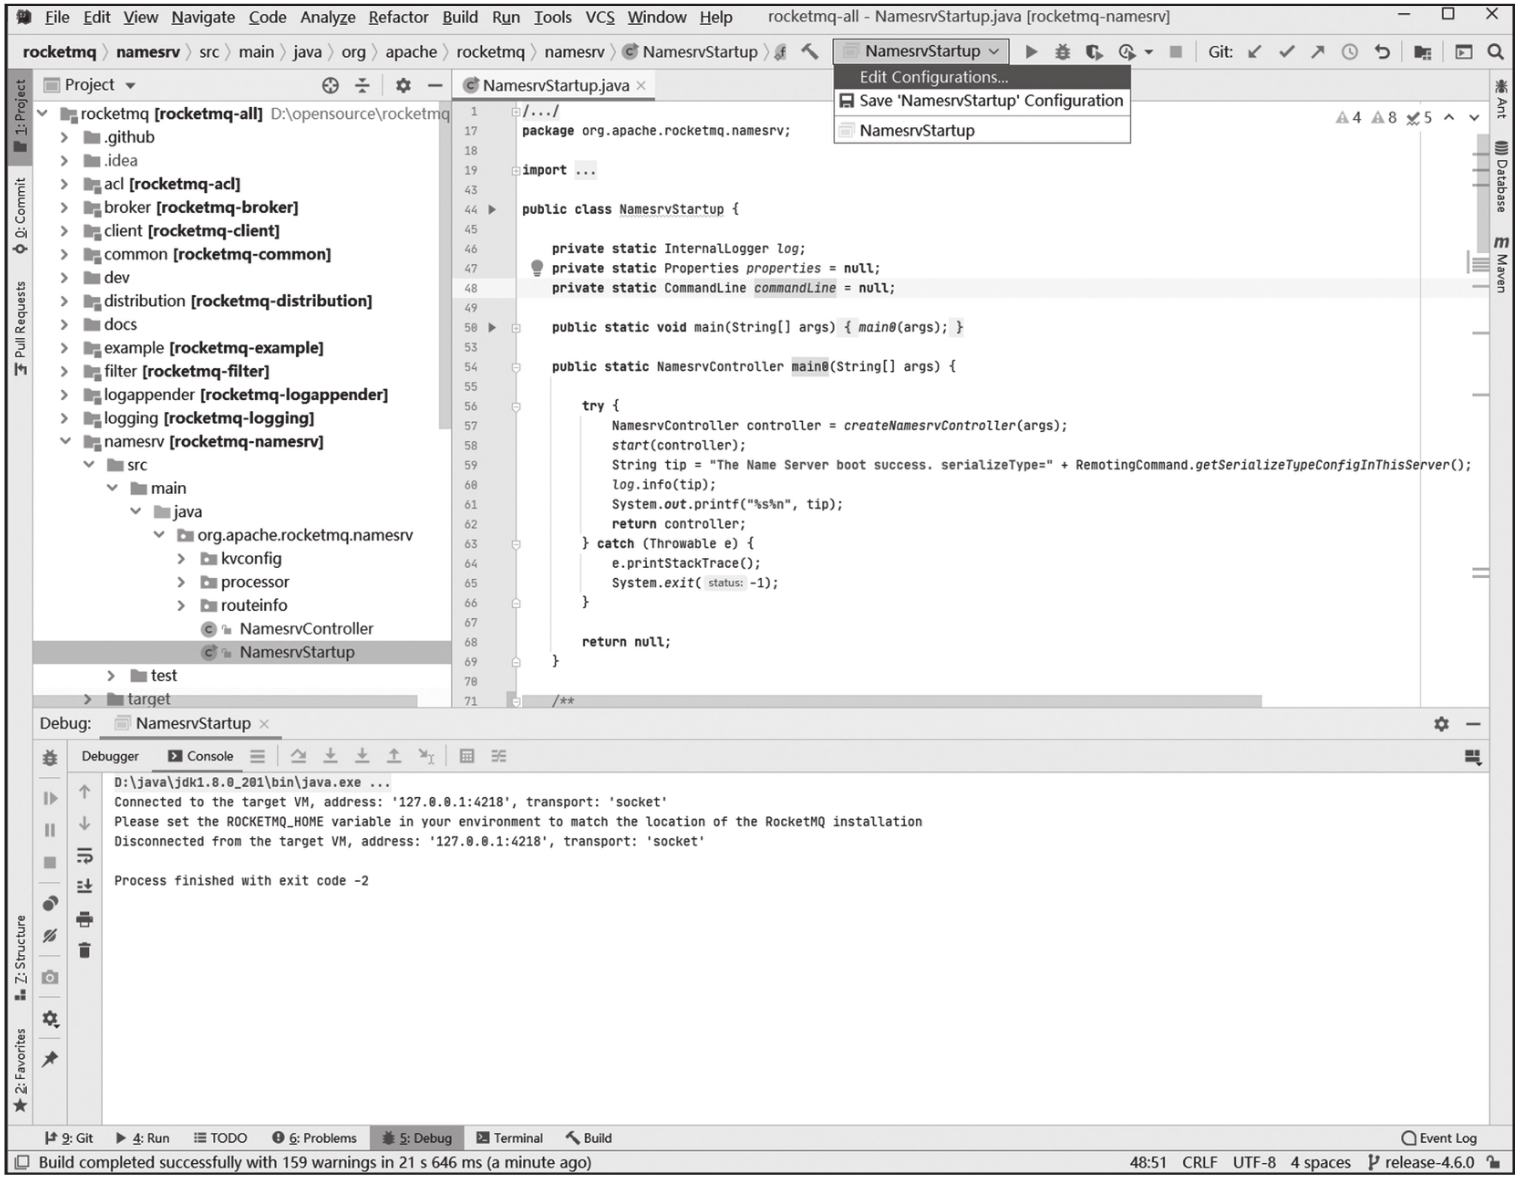Viewport: 1519px width, 1178px height.
Task: Switch to the Debugger tab
Action: 110,756
